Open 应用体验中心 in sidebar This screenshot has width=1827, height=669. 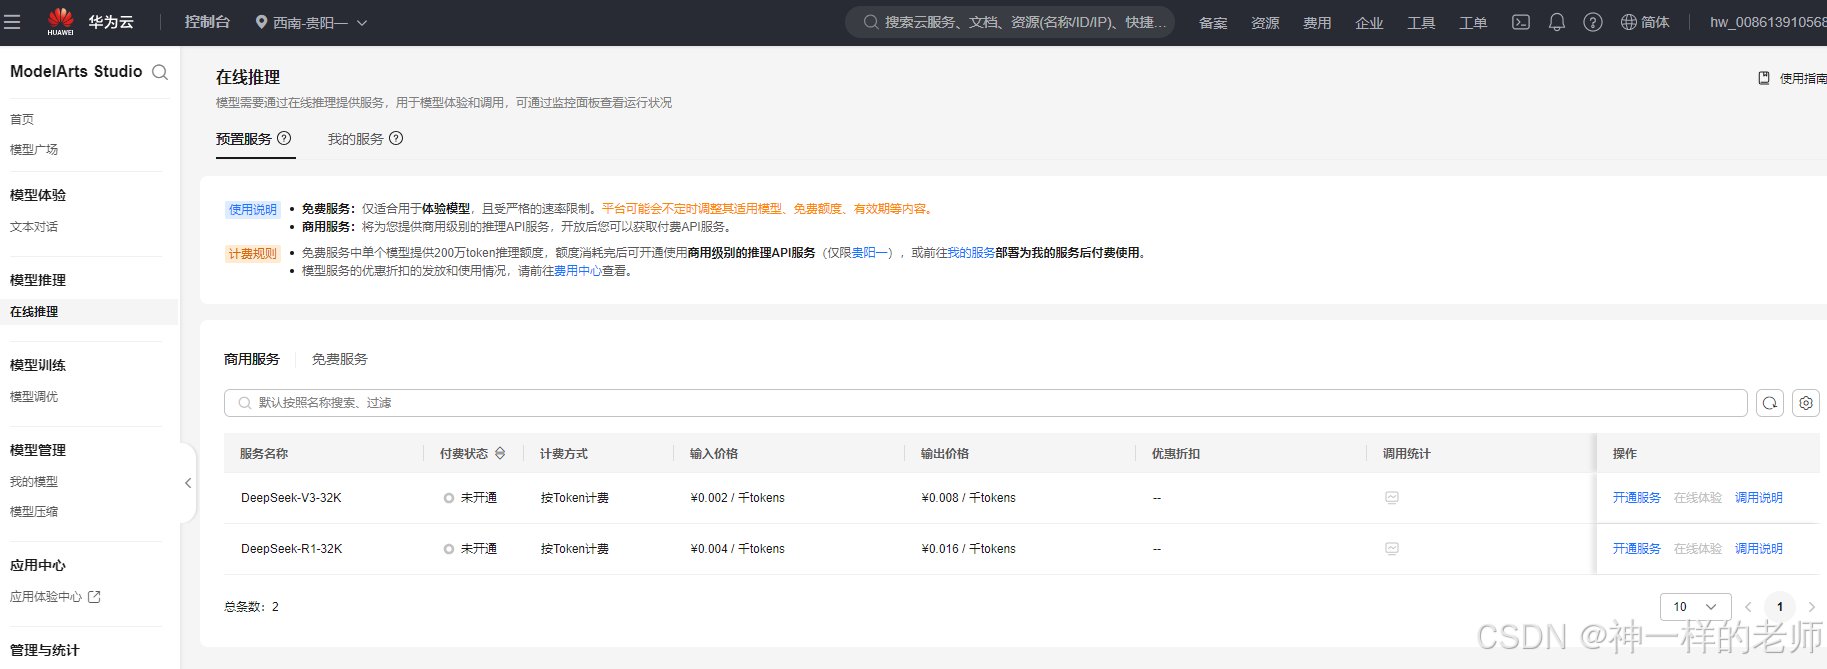(x=46, y=597)
